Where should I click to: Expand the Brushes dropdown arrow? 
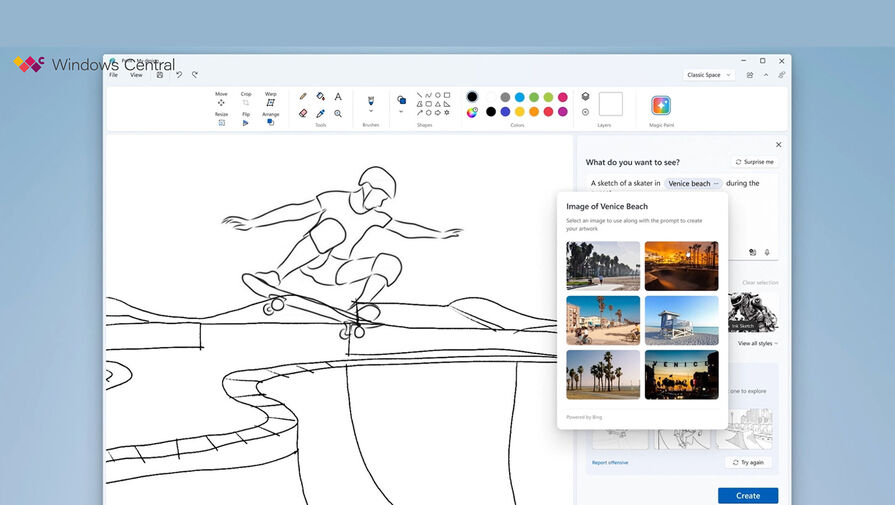(370, 112)
